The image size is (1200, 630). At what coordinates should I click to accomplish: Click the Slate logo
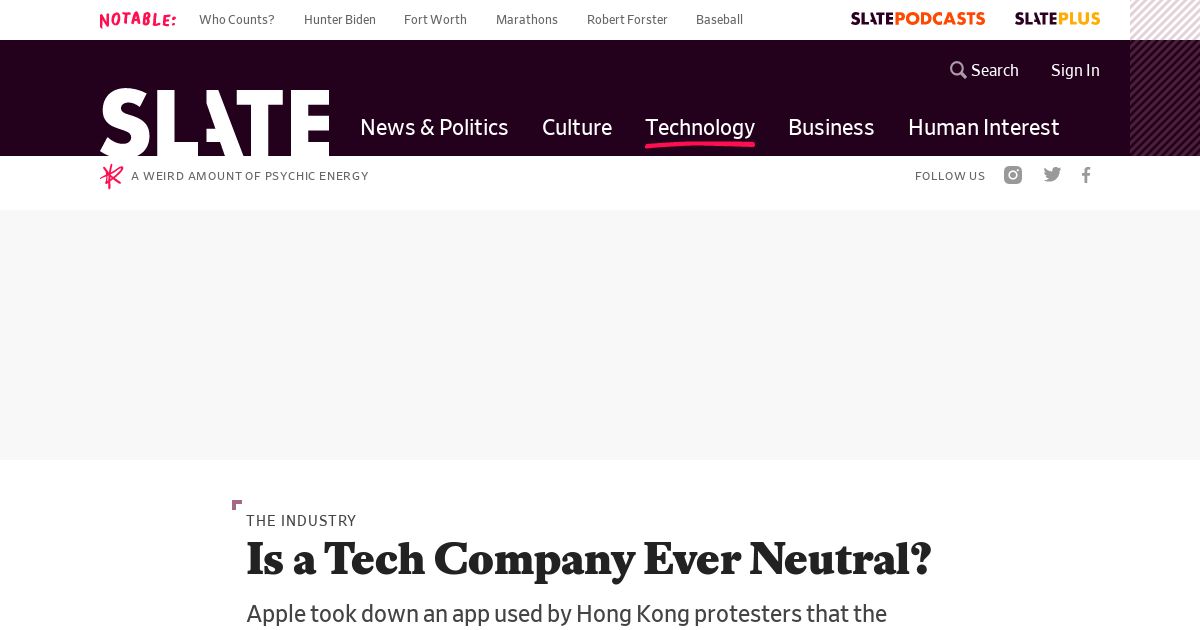(x=214, y=122)
